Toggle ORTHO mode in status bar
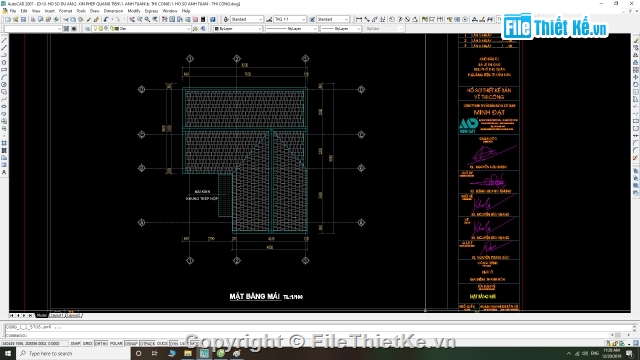The width and height of the screenshot is (640, 360). click(x=101, y=343)
